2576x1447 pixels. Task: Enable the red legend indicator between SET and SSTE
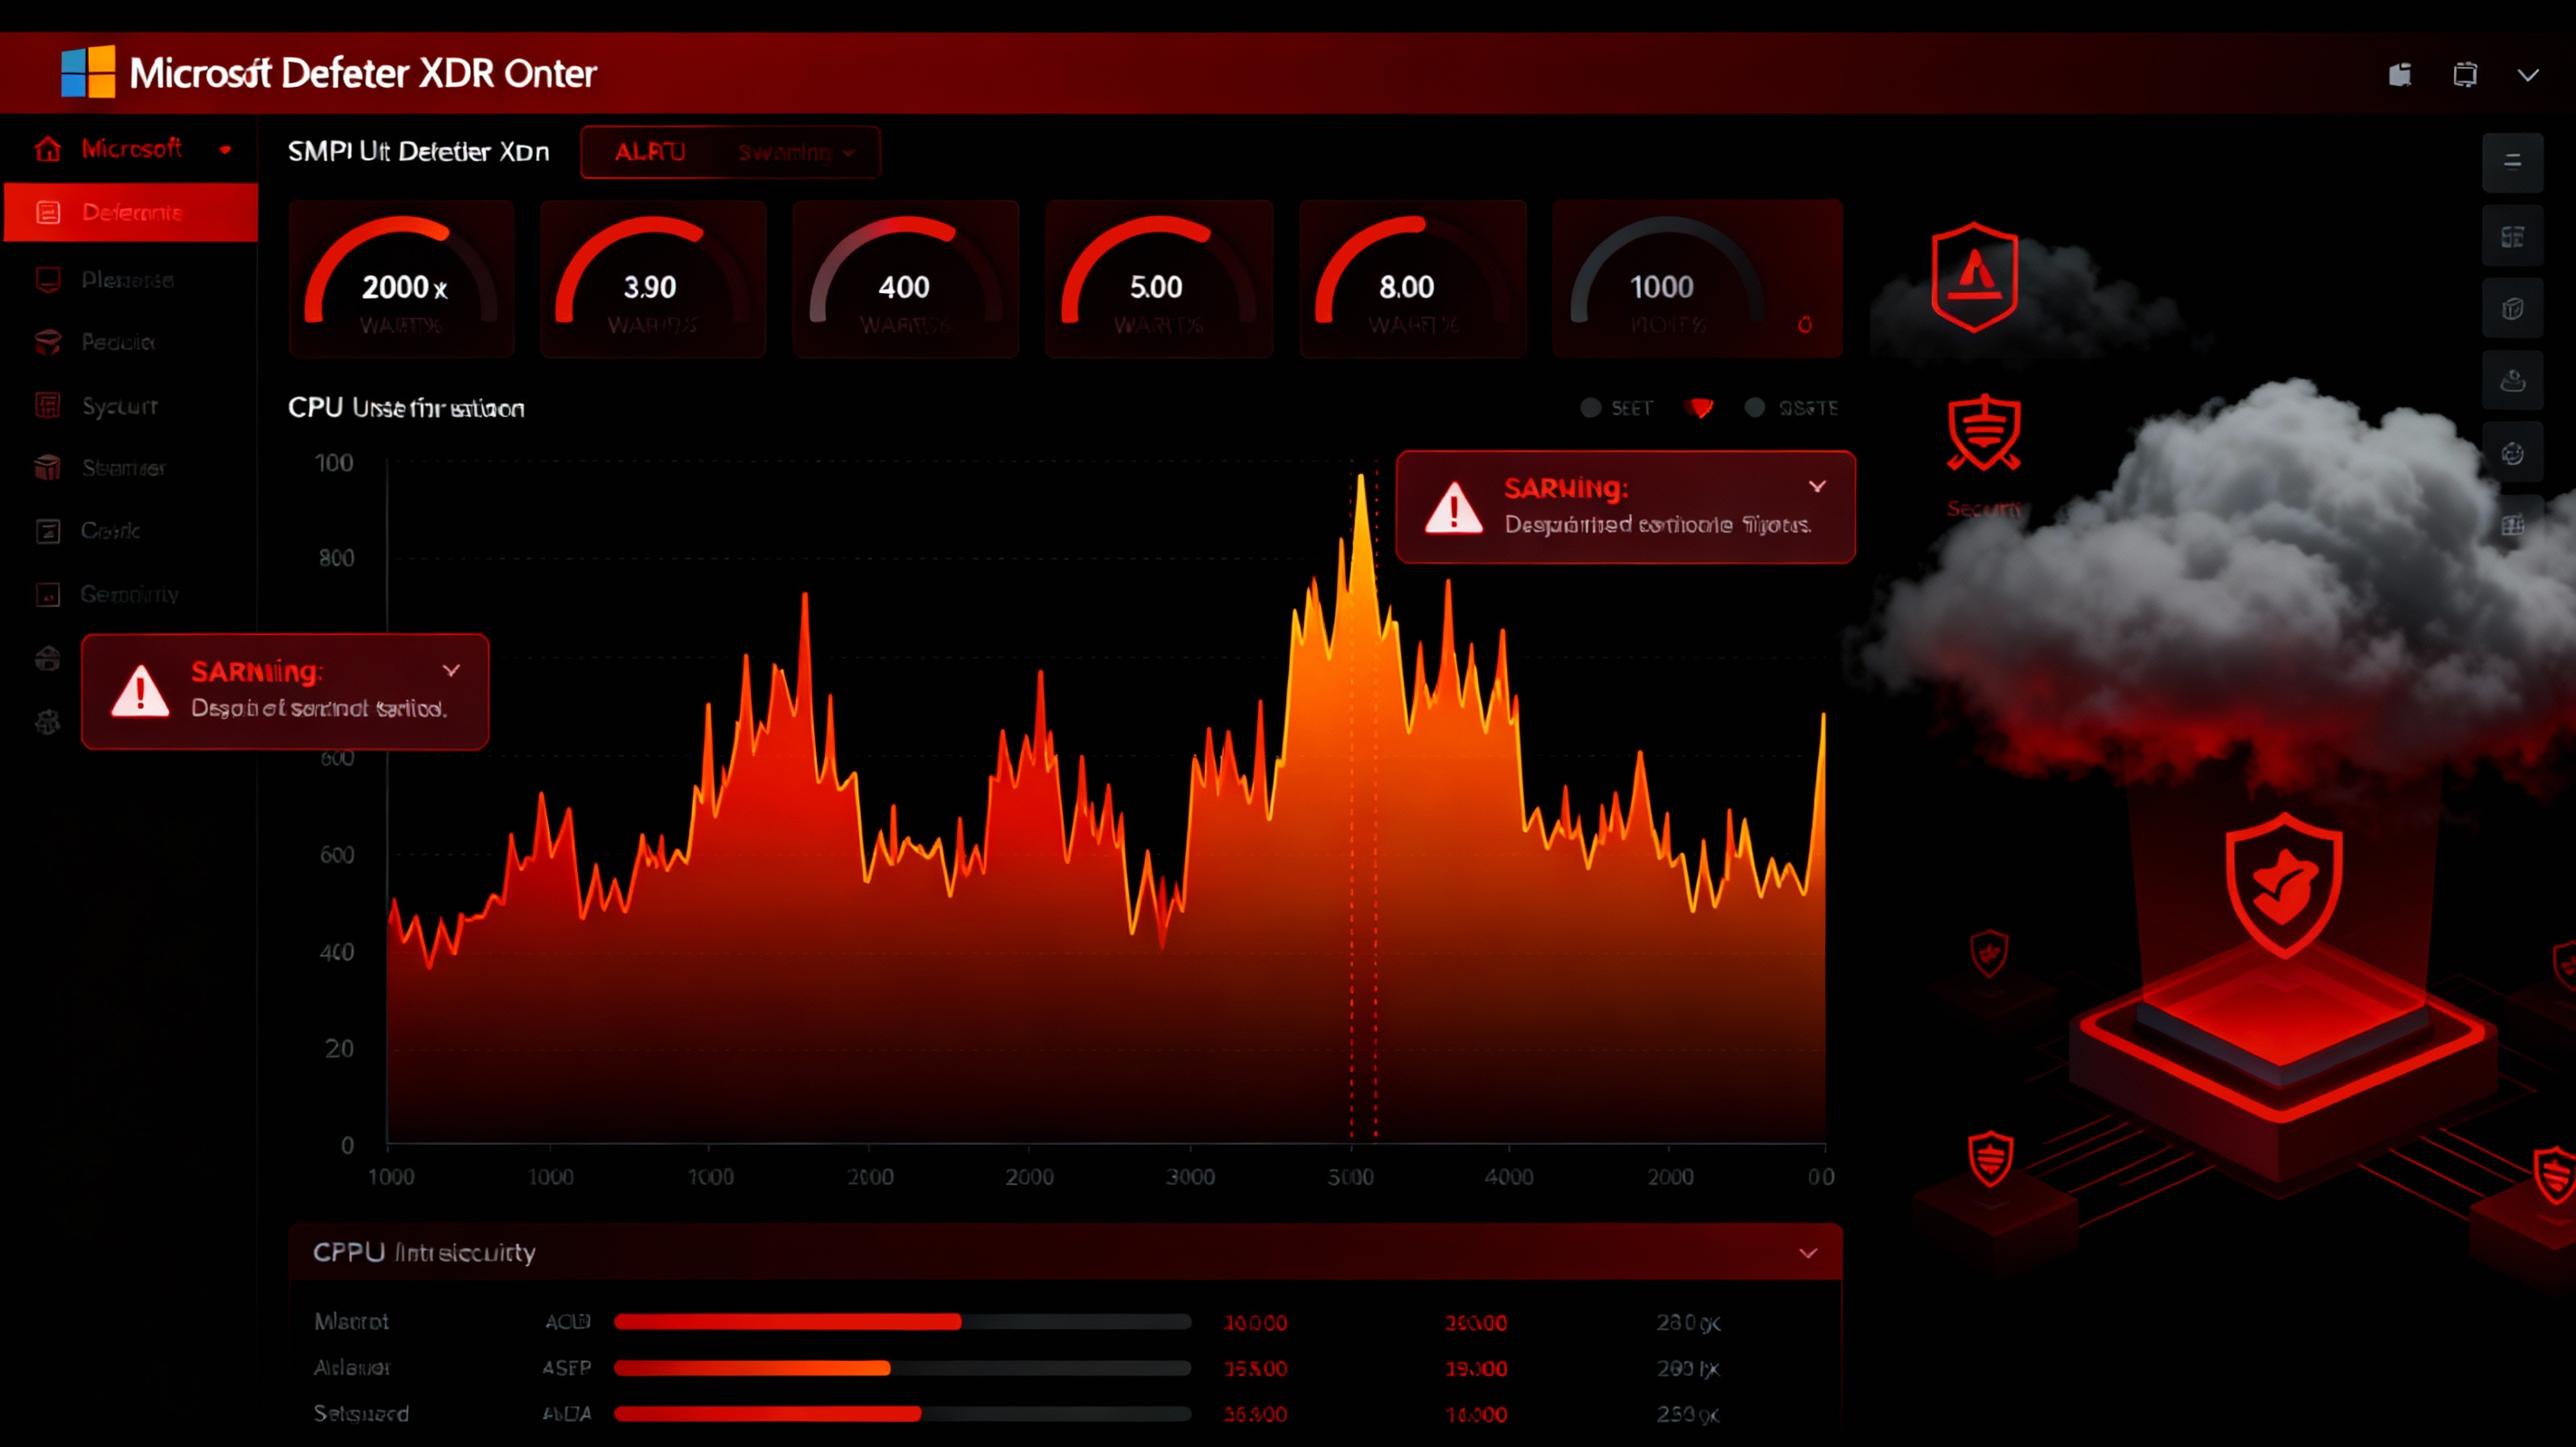pyautogui.click(x=1698, y=408)
